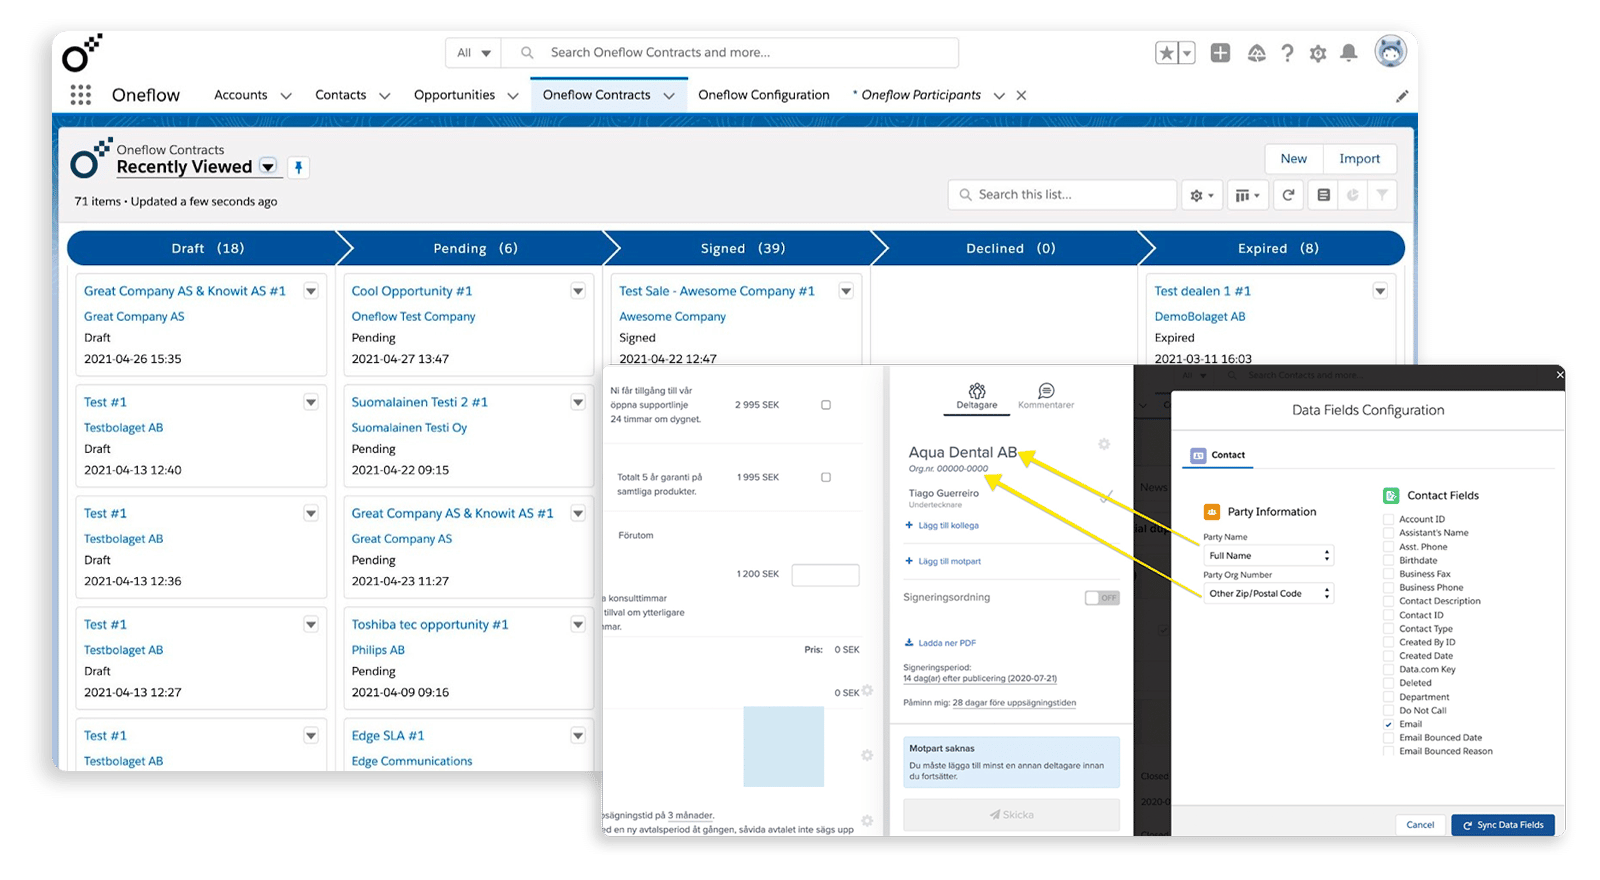Click the Contact Fields green icon
This screenshot has height=880, width=1600.
(x=1391, y=495)
